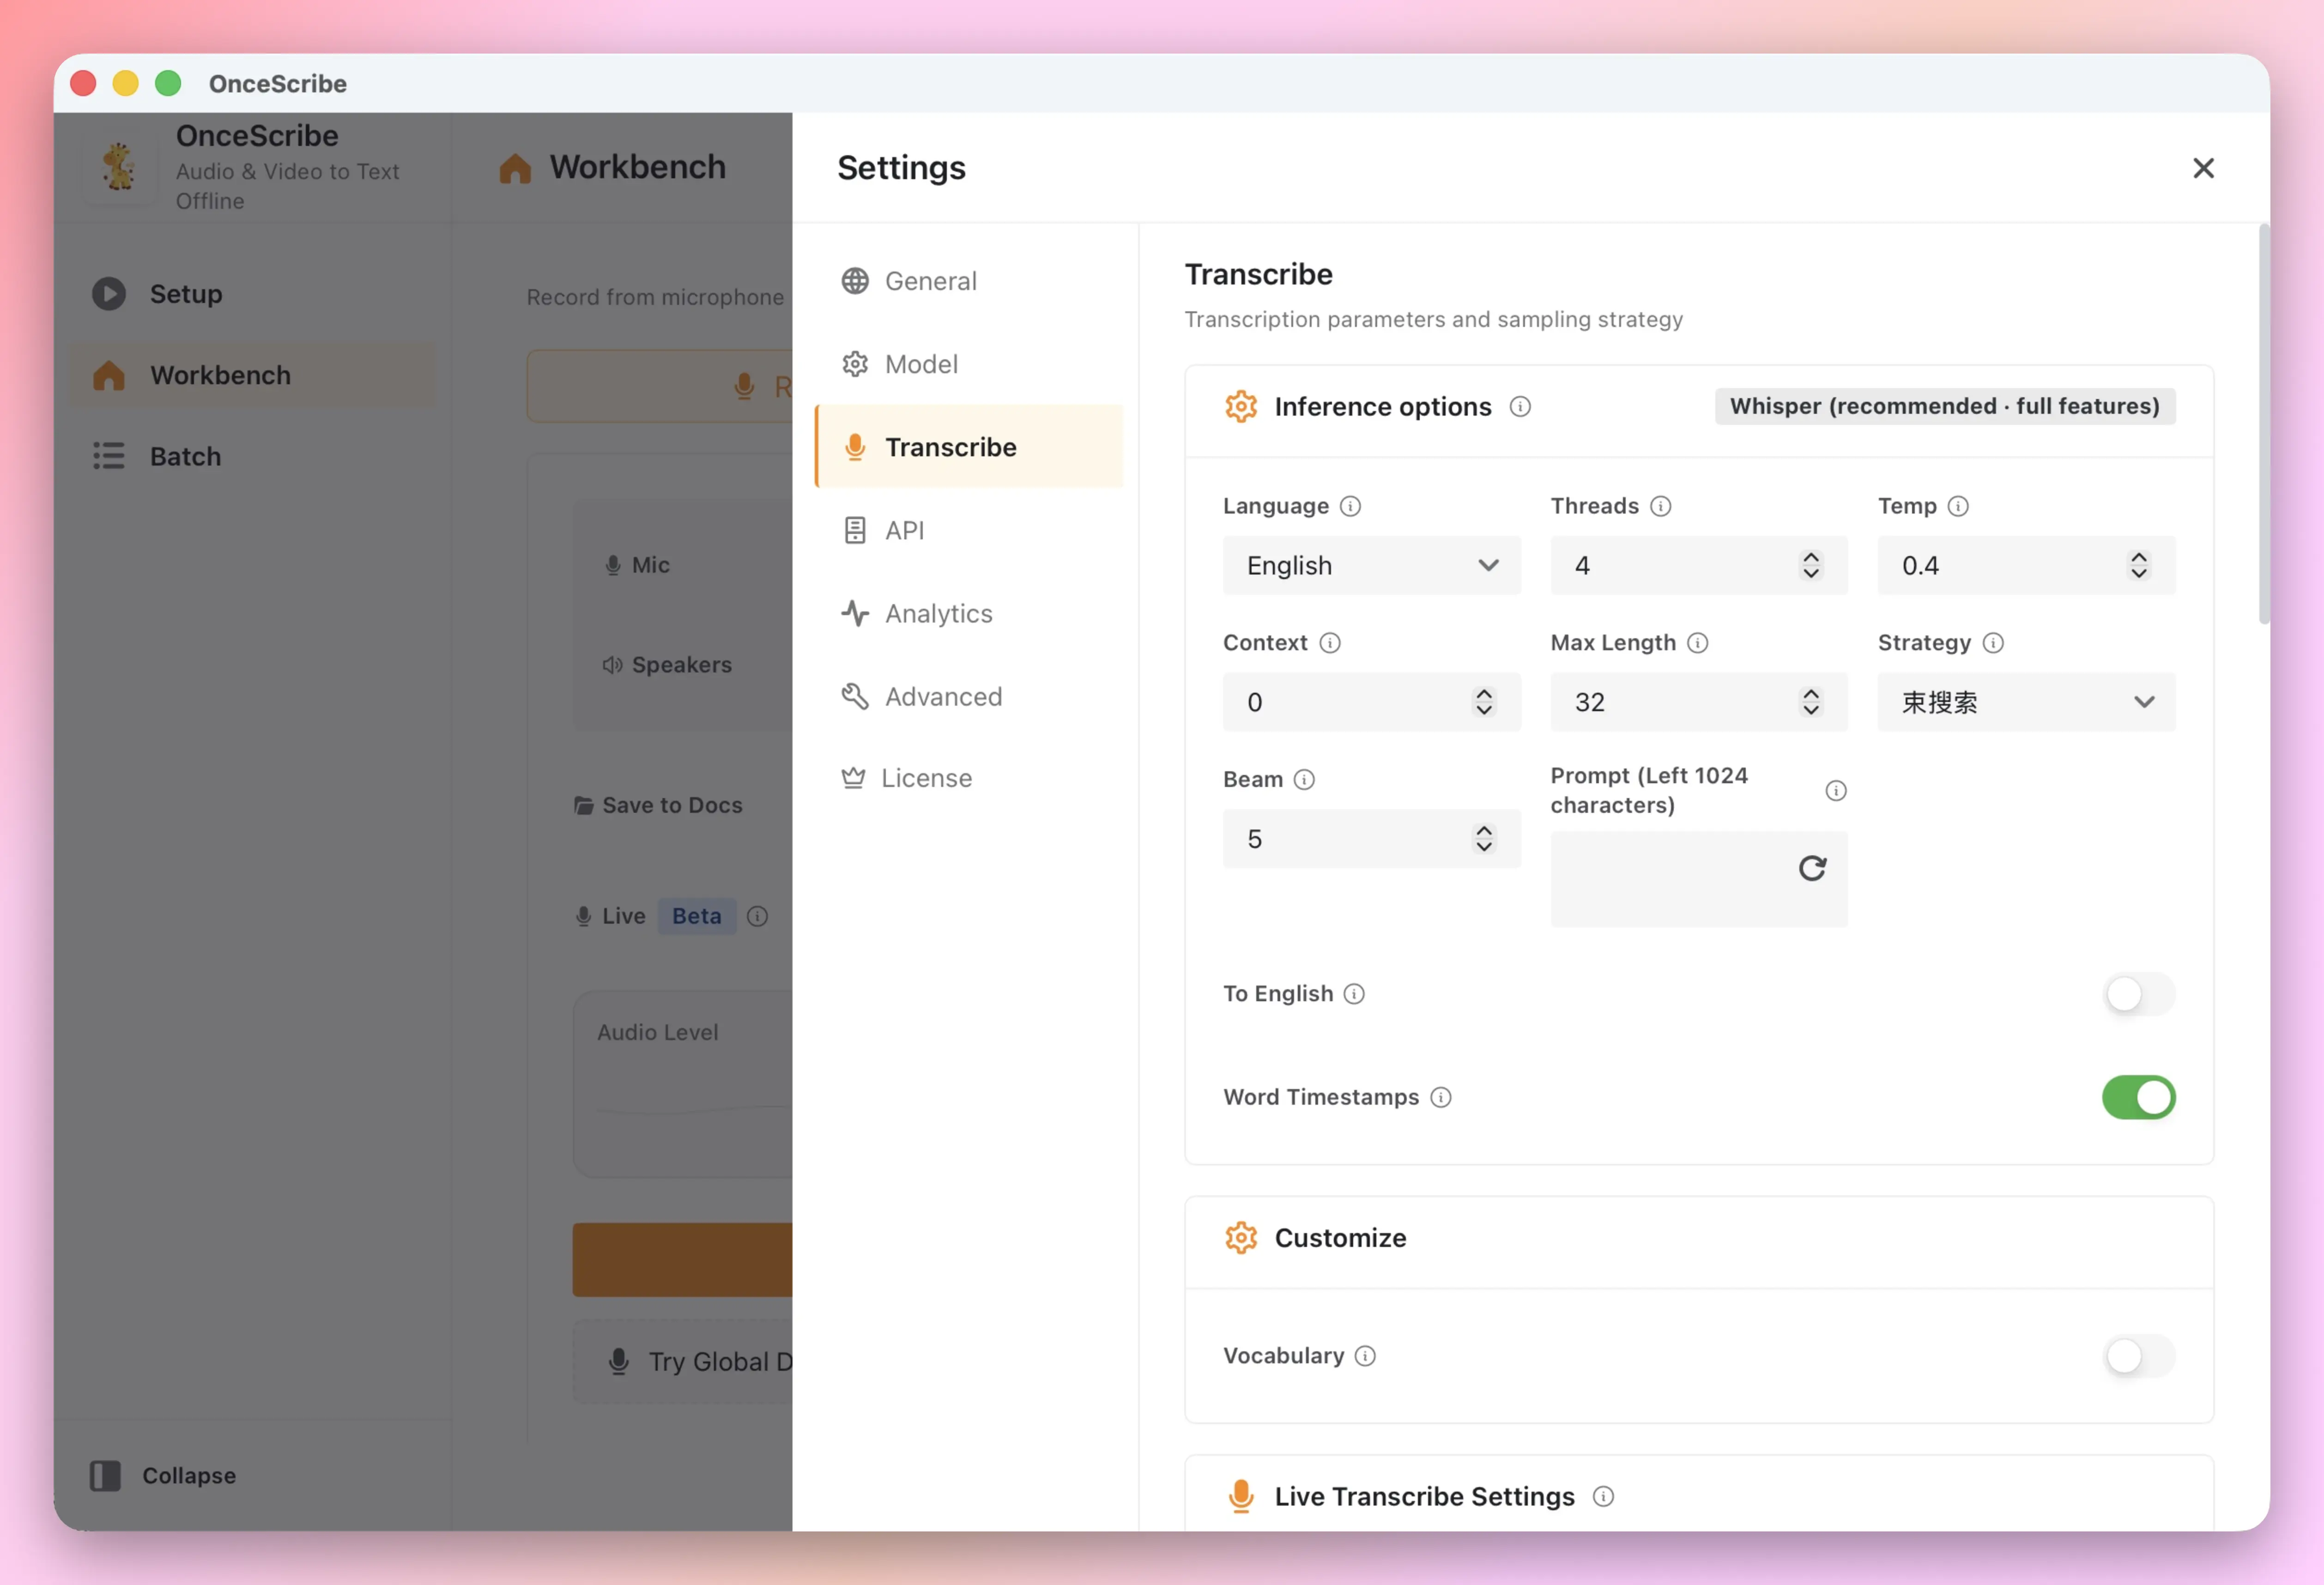The height and width of the screenshot is (1585, 2324).
Task: Click the Context info icon
Action: [1329, 643]
